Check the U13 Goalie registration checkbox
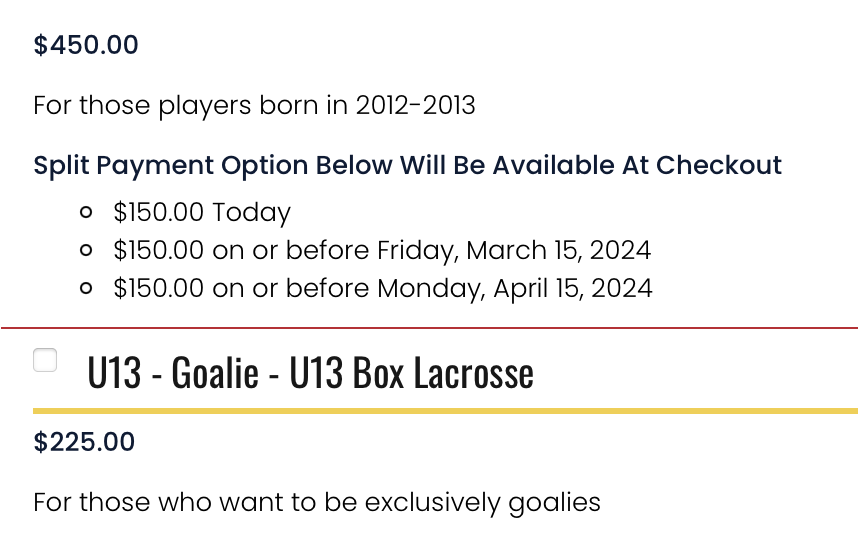 click(x=45, y=360)
